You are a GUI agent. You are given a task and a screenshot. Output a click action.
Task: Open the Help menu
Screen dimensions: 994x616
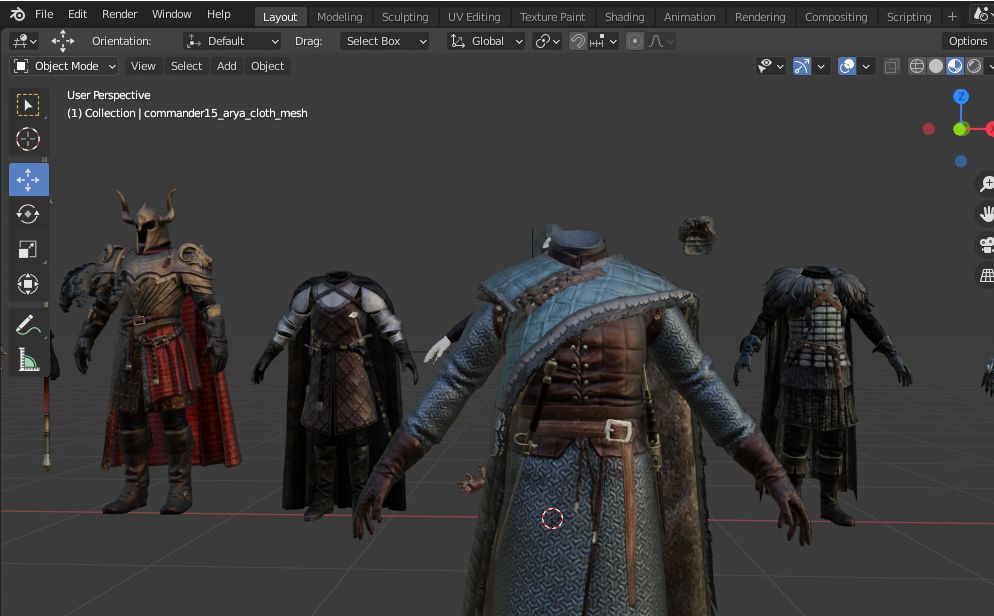pos(219,14)
